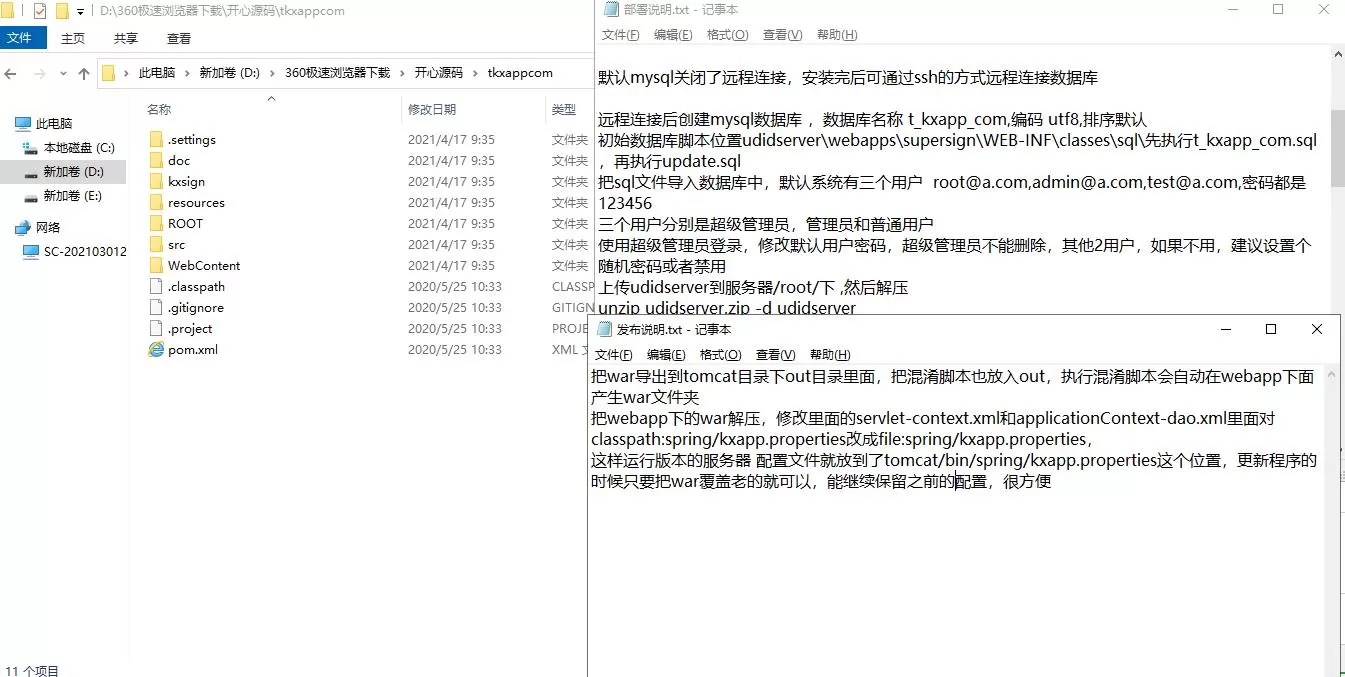
Task: Switch to the 主页 ribbon tab
Action: [73, 38]
